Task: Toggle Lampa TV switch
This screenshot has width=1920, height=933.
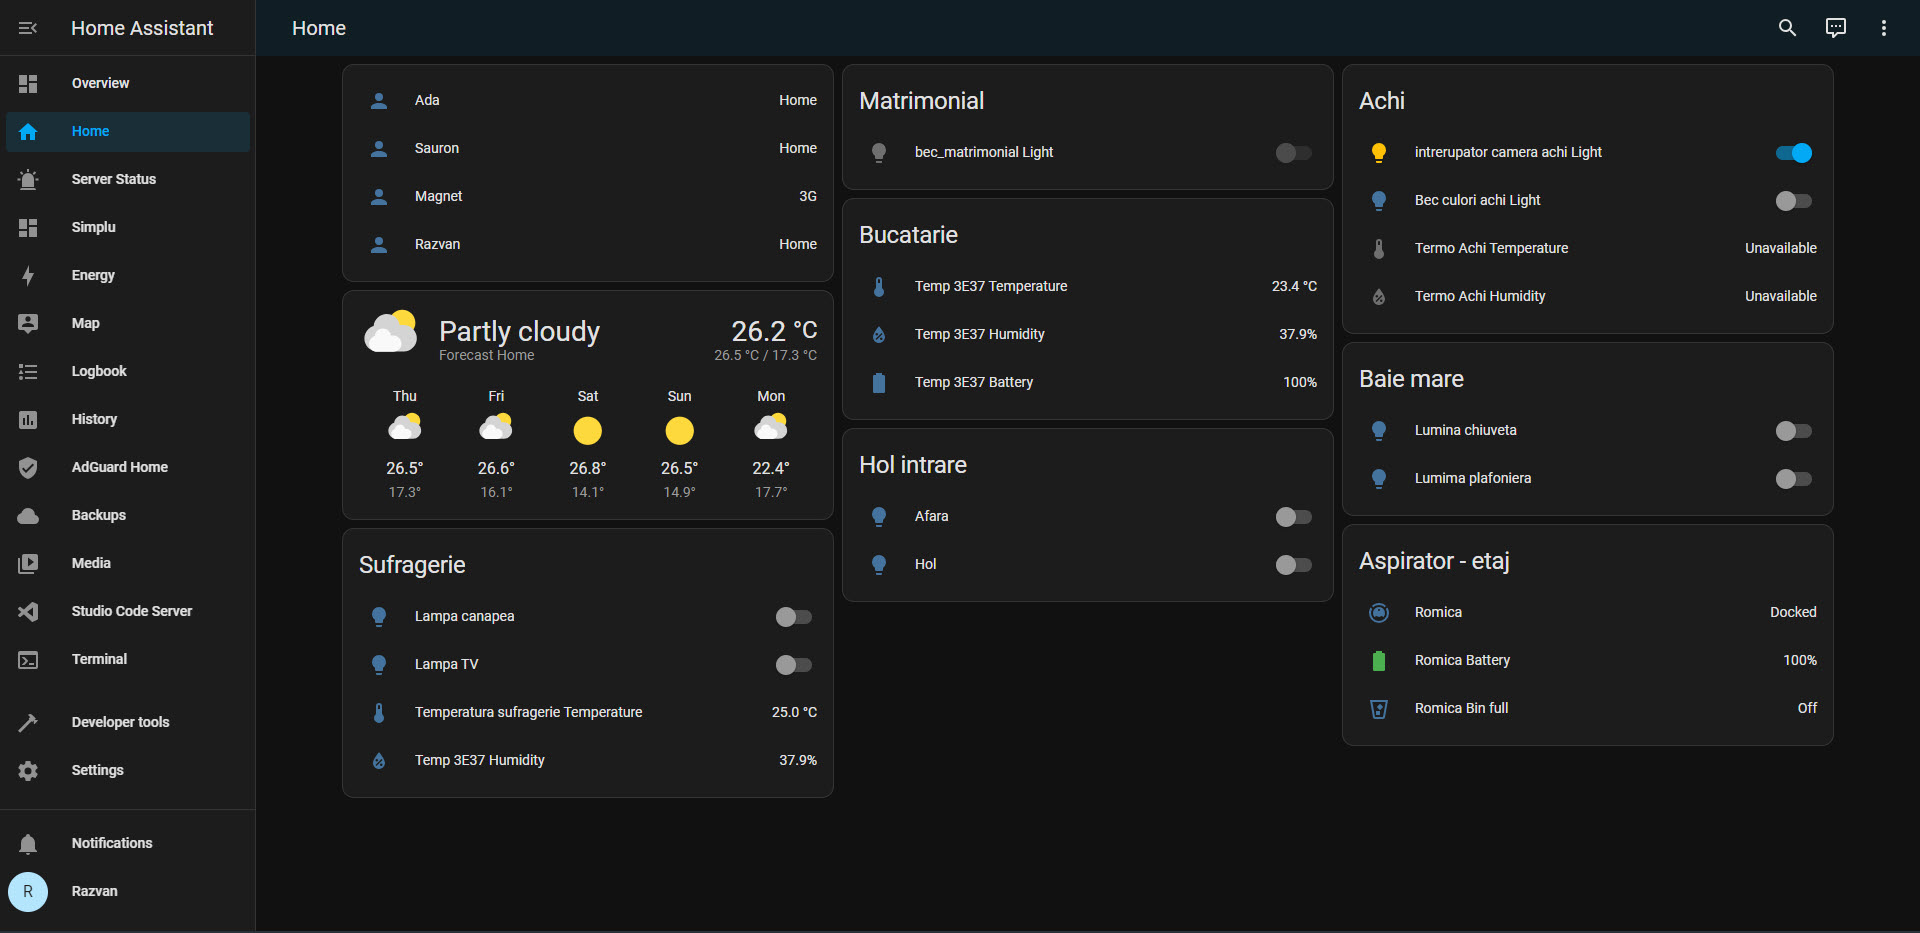Action: tap(793, 665)
